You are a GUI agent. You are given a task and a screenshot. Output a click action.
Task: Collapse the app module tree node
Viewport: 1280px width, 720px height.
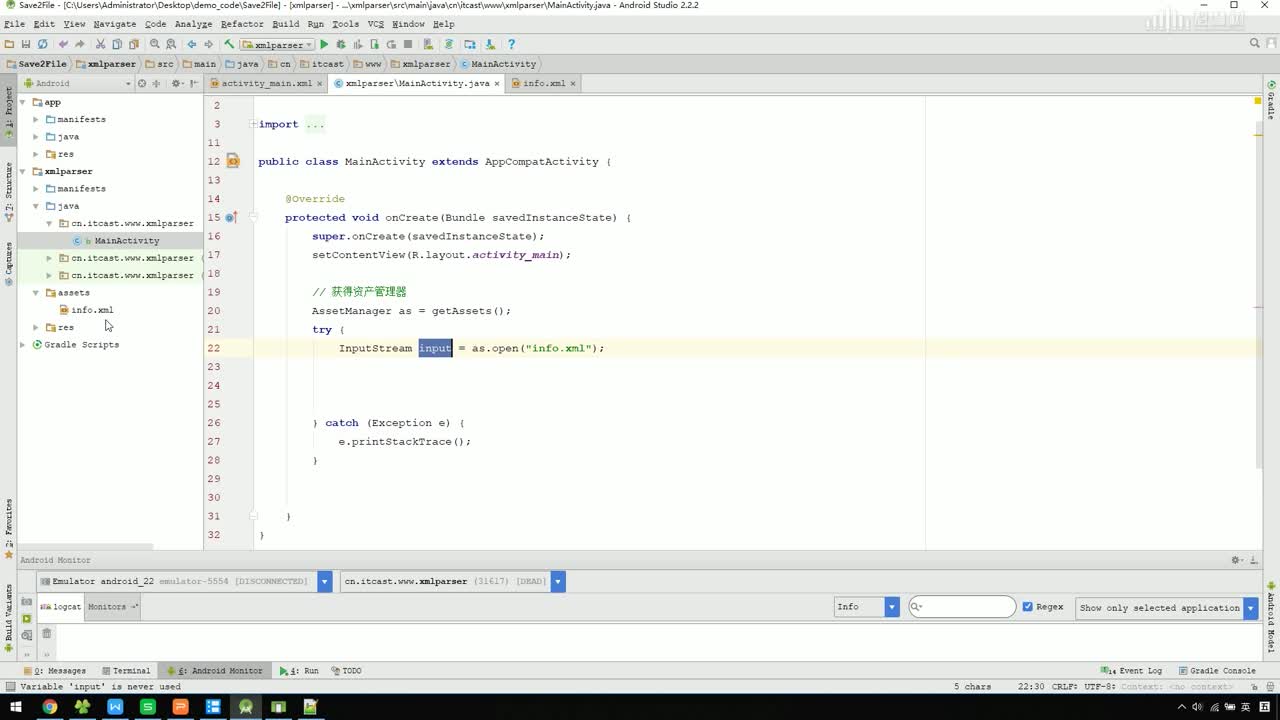pos(23,102)
